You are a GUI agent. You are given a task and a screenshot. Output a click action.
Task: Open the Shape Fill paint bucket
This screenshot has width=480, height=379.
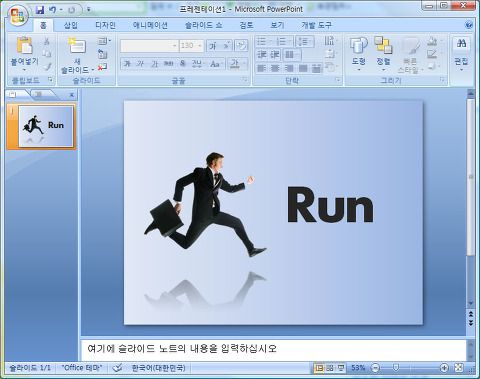coord(432,41)
